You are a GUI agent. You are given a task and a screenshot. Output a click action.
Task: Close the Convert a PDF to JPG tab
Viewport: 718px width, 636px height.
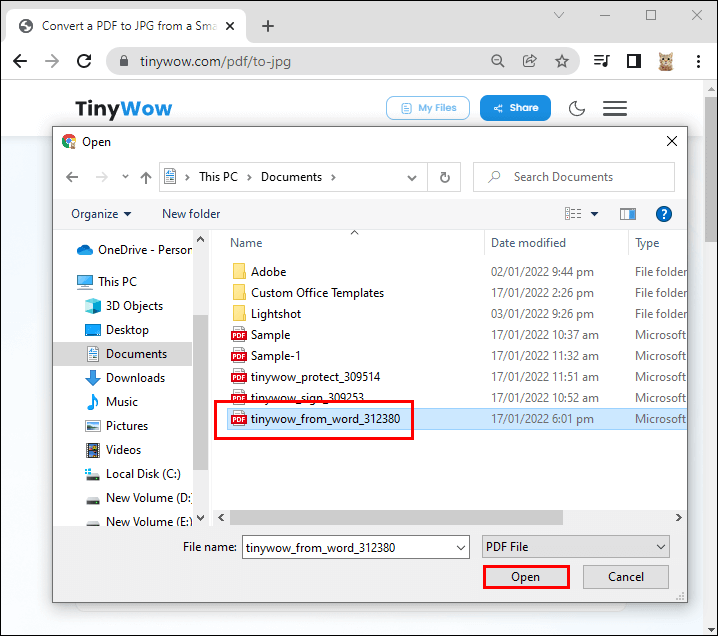[230, 26]
